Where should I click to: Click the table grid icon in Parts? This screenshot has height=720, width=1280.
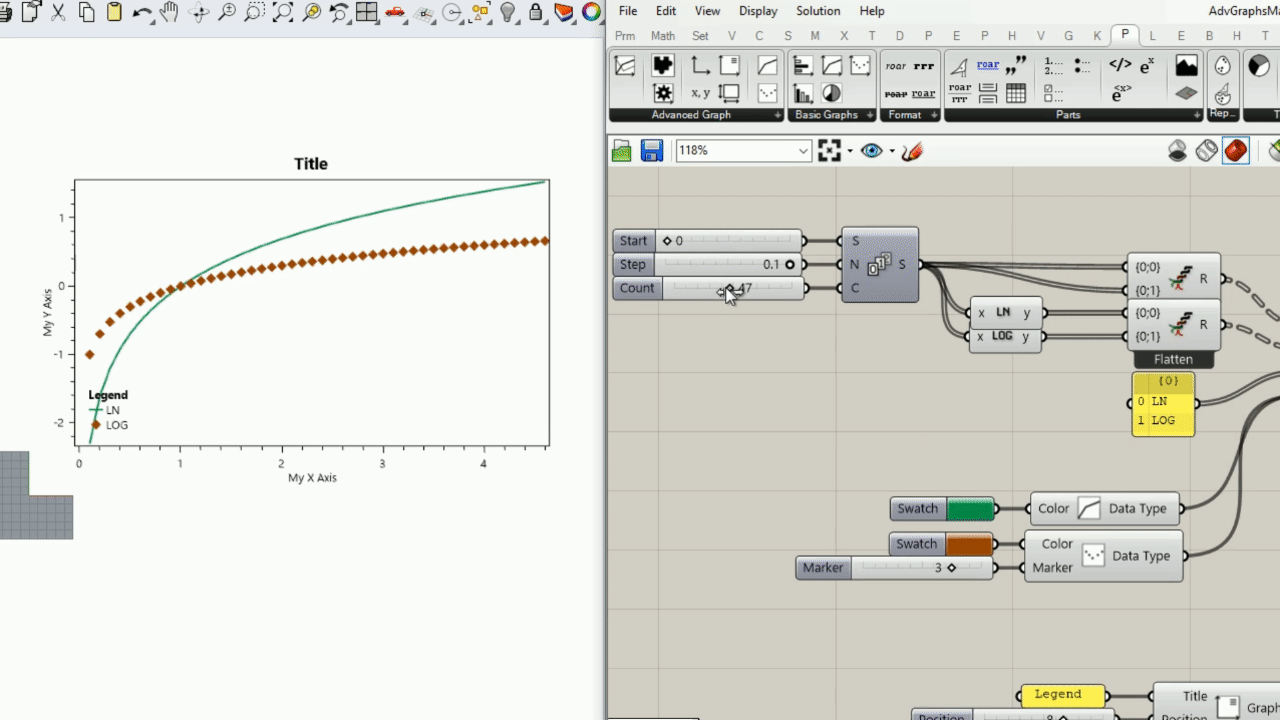(1016, 94)
